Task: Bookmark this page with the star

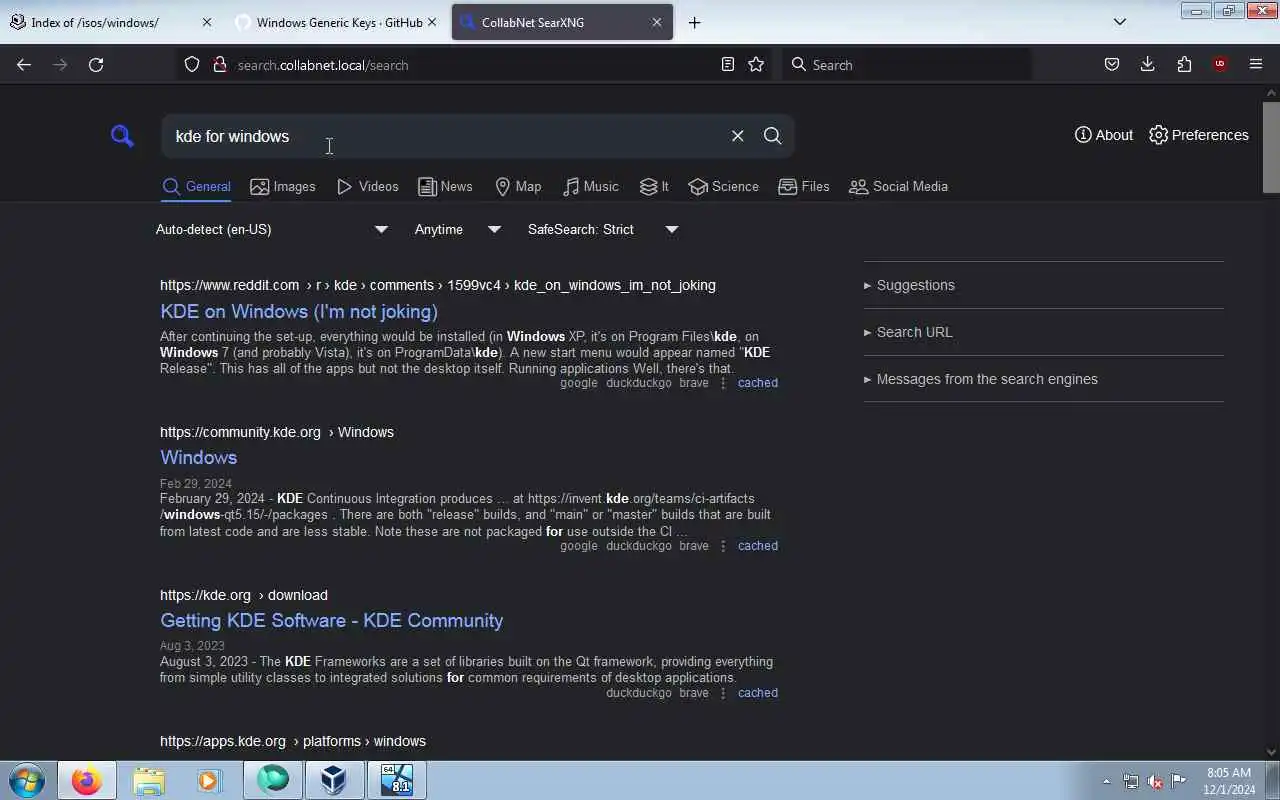Action: tap(756, 64)
